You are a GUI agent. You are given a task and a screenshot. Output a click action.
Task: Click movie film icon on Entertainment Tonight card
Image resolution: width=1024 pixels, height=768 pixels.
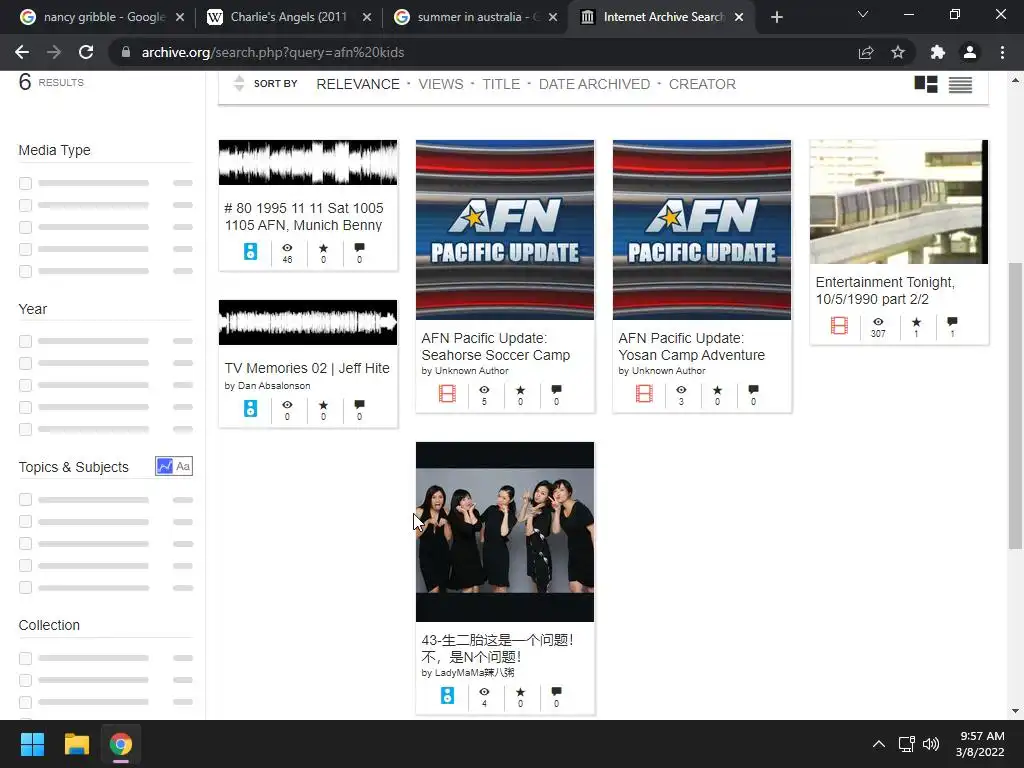(839, 325)
